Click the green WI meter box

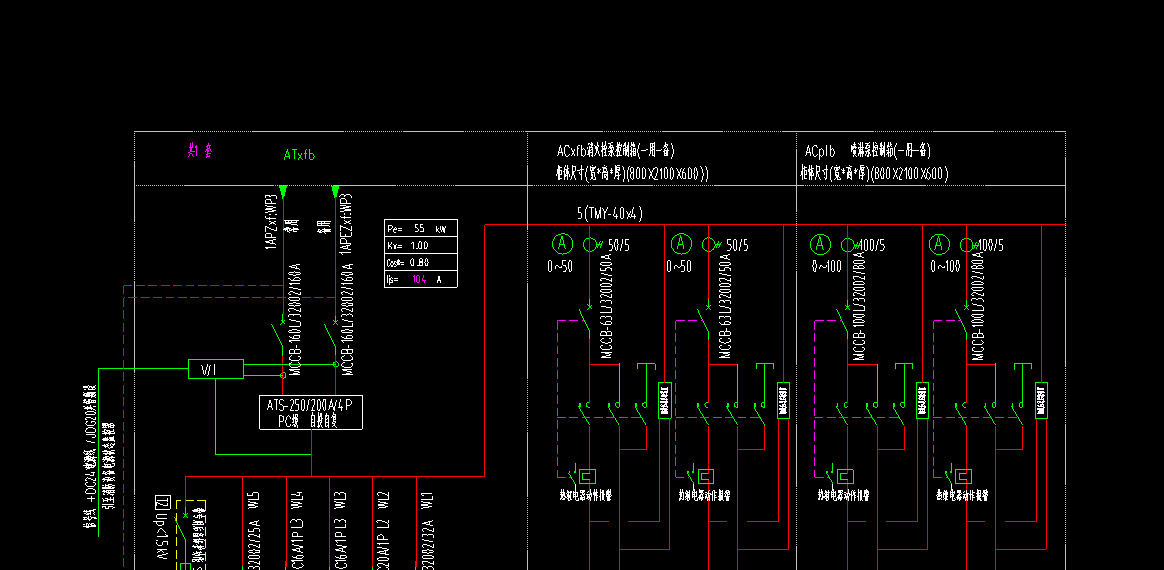point(216,369)
